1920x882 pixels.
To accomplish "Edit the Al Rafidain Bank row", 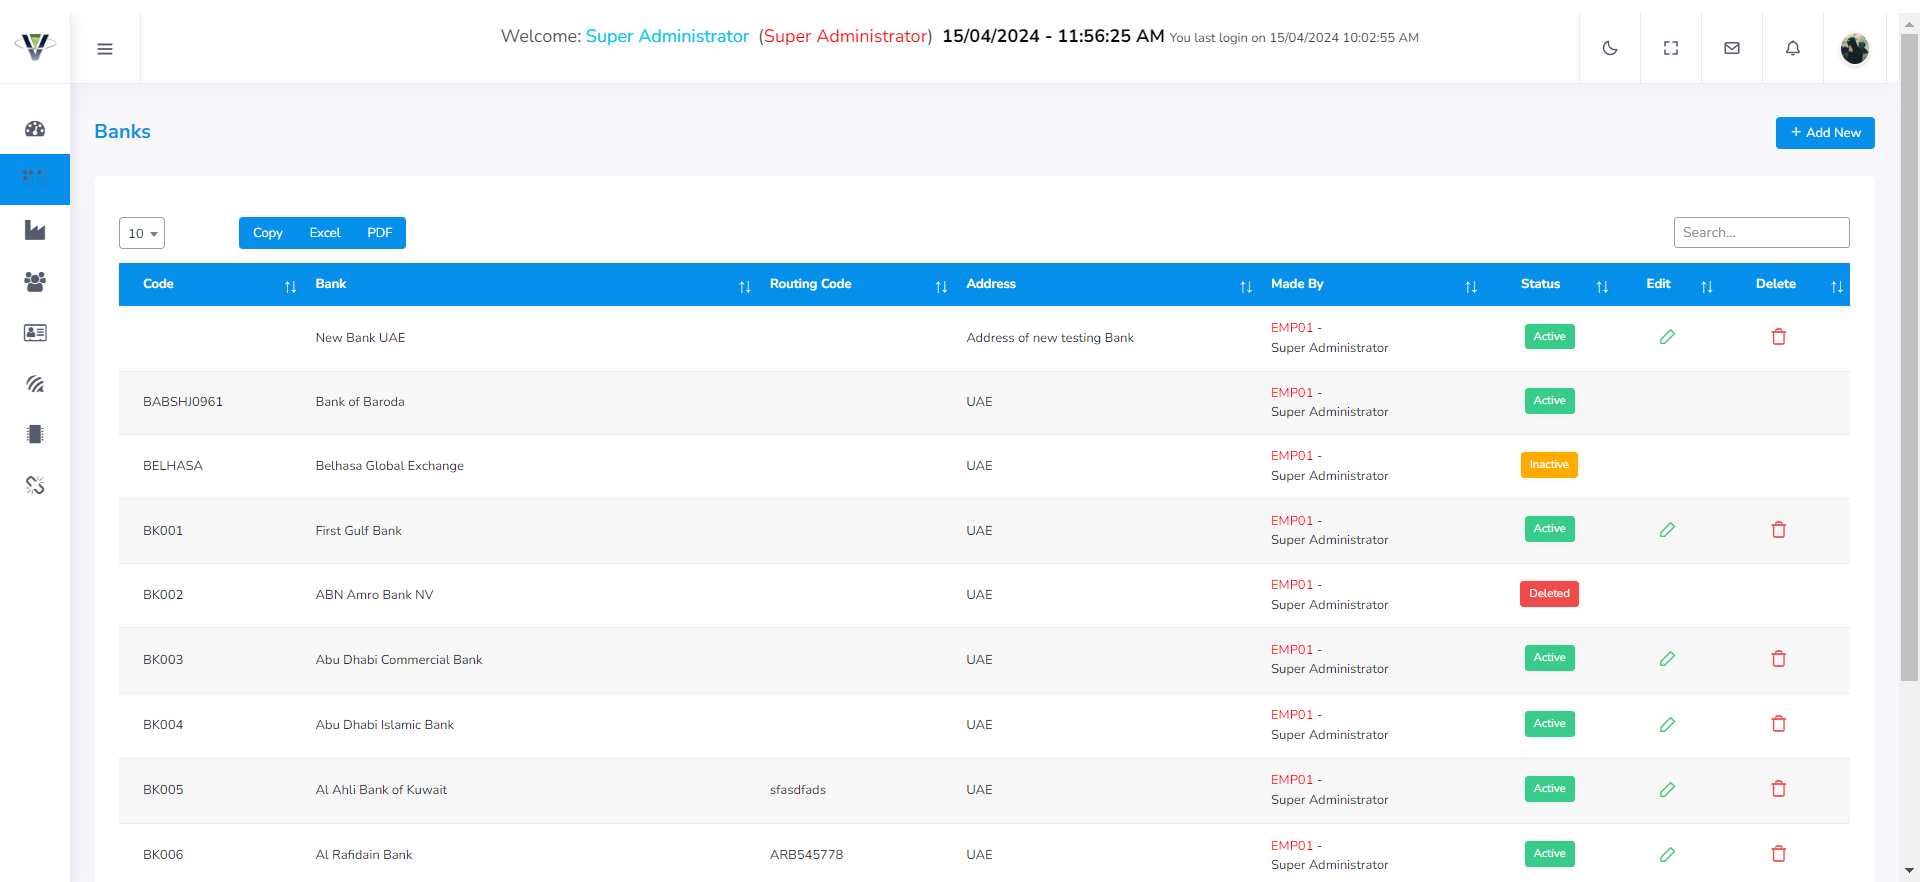I will pyautogui.click(x=1667, y=854).
